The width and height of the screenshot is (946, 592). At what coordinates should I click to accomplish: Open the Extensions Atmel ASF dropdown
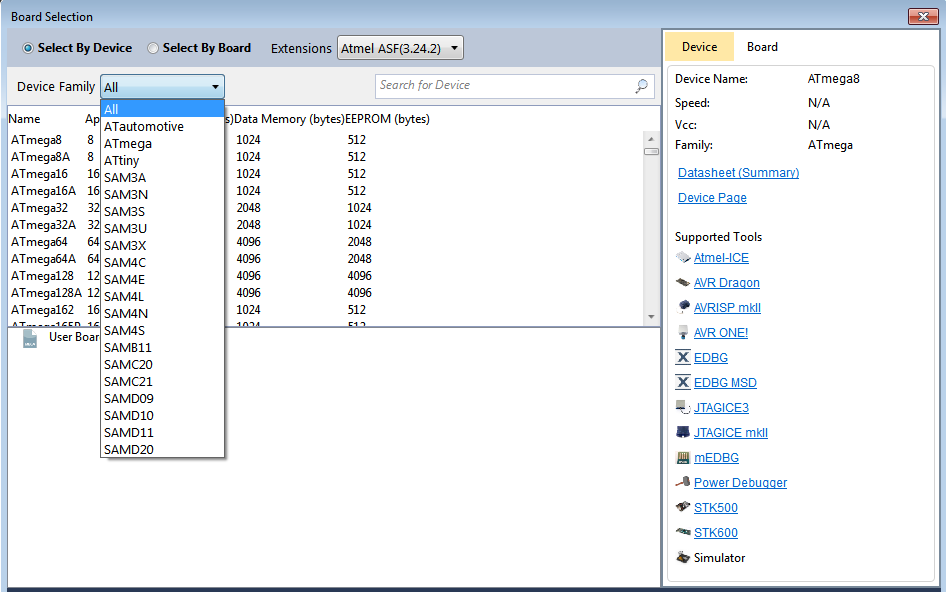pyautogui.click(x=400, y=48)
